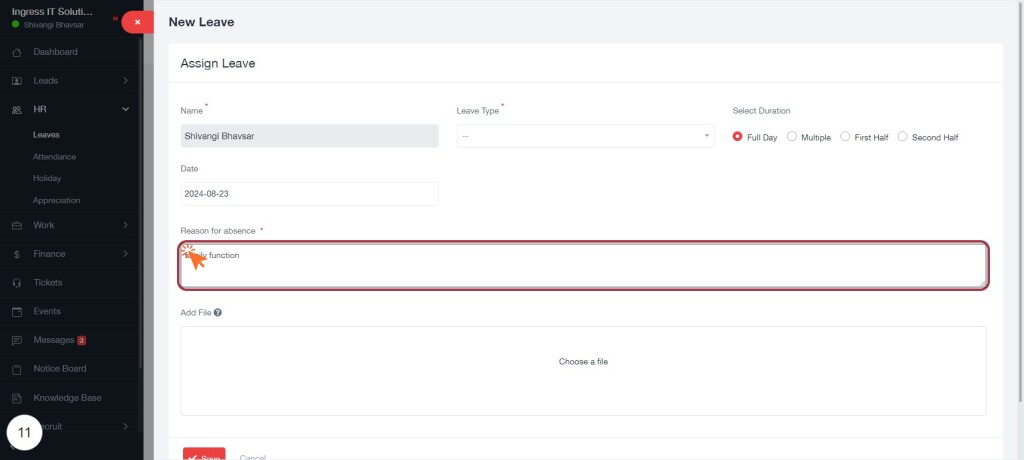This screenshot has width=1024, height=460.
Task: Select the Full Day duration
Action: point(737,137)
